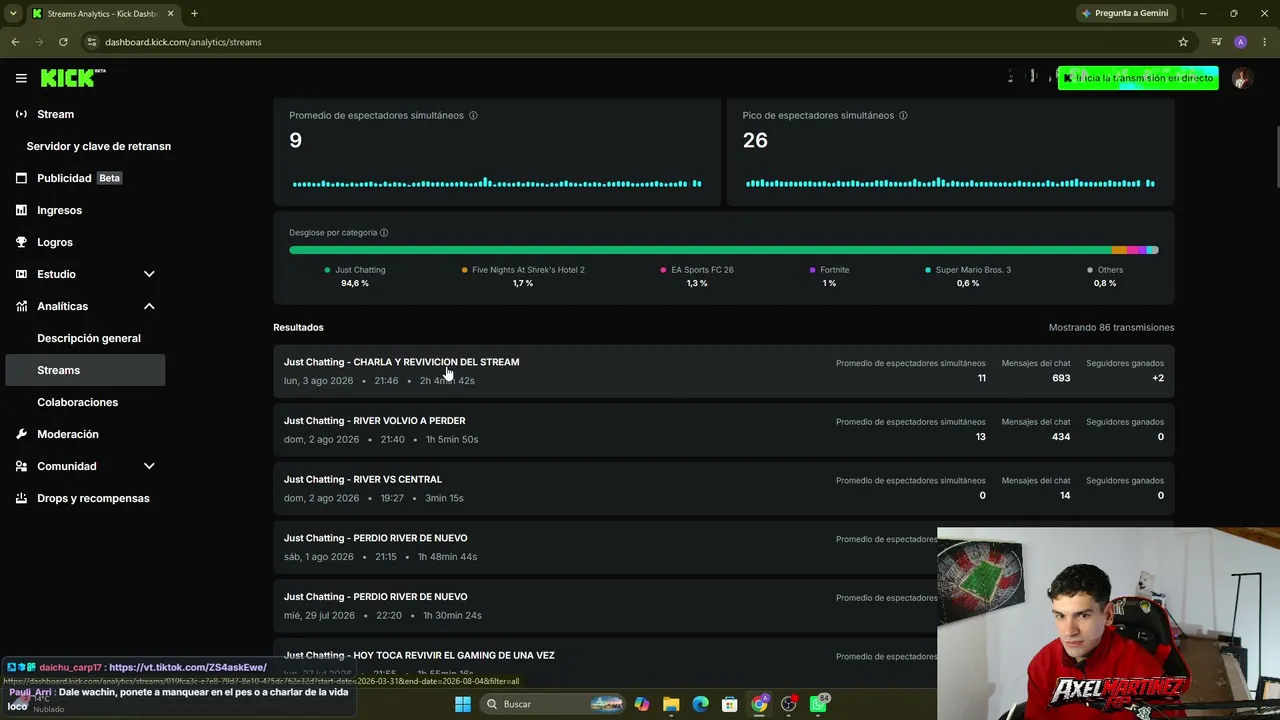
Task: Open File Explorer from the taskbar
Action: [671, 704]
